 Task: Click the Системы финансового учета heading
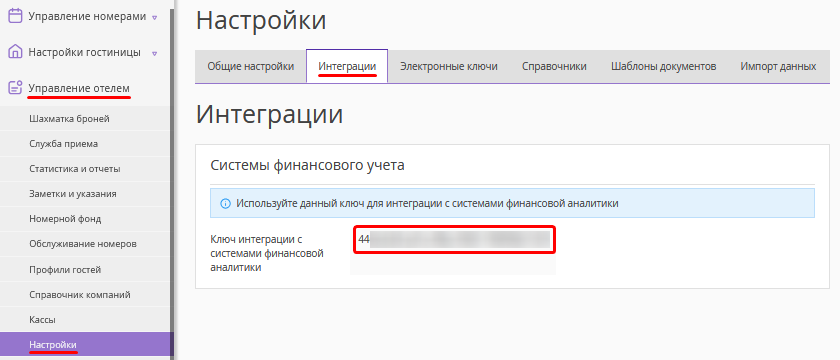(308, 165)
